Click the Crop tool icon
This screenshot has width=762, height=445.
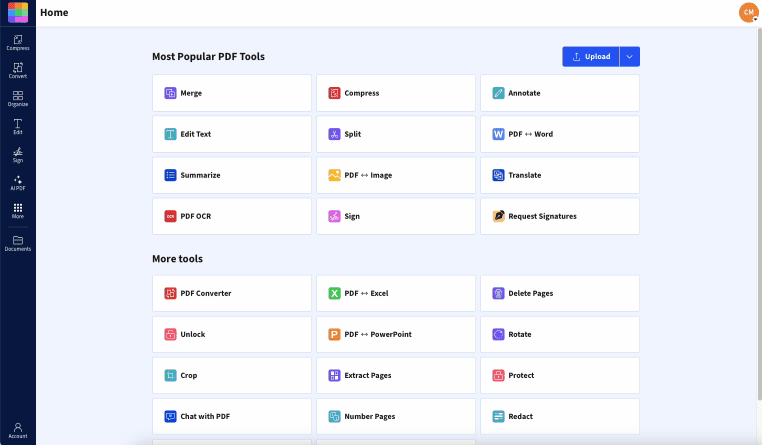coord(170,376)
